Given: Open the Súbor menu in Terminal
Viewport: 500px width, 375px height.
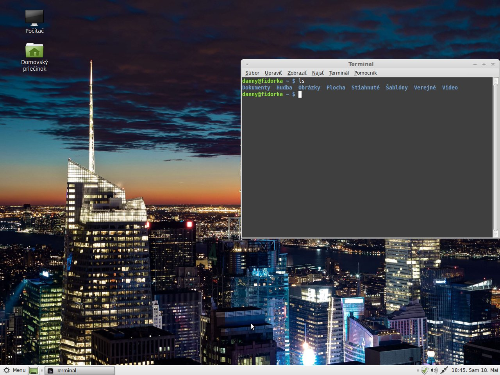Looking at the screenshot, I should coord(252,73).
